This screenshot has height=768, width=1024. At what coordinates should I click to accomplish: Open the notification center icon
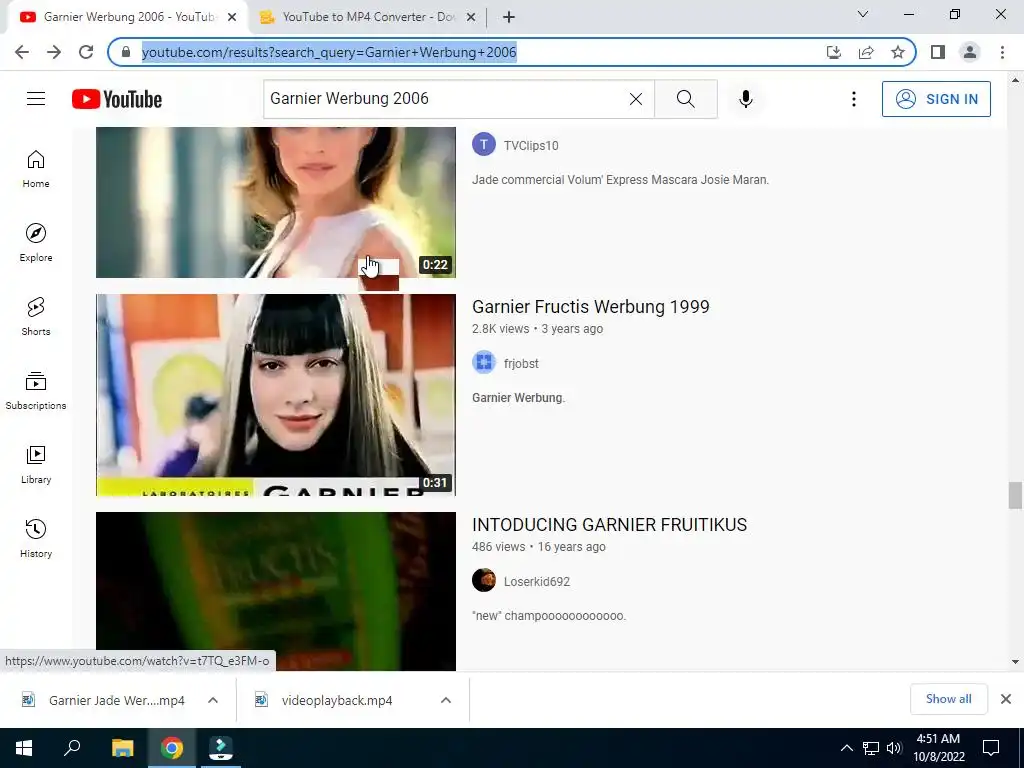pos(991,748)
